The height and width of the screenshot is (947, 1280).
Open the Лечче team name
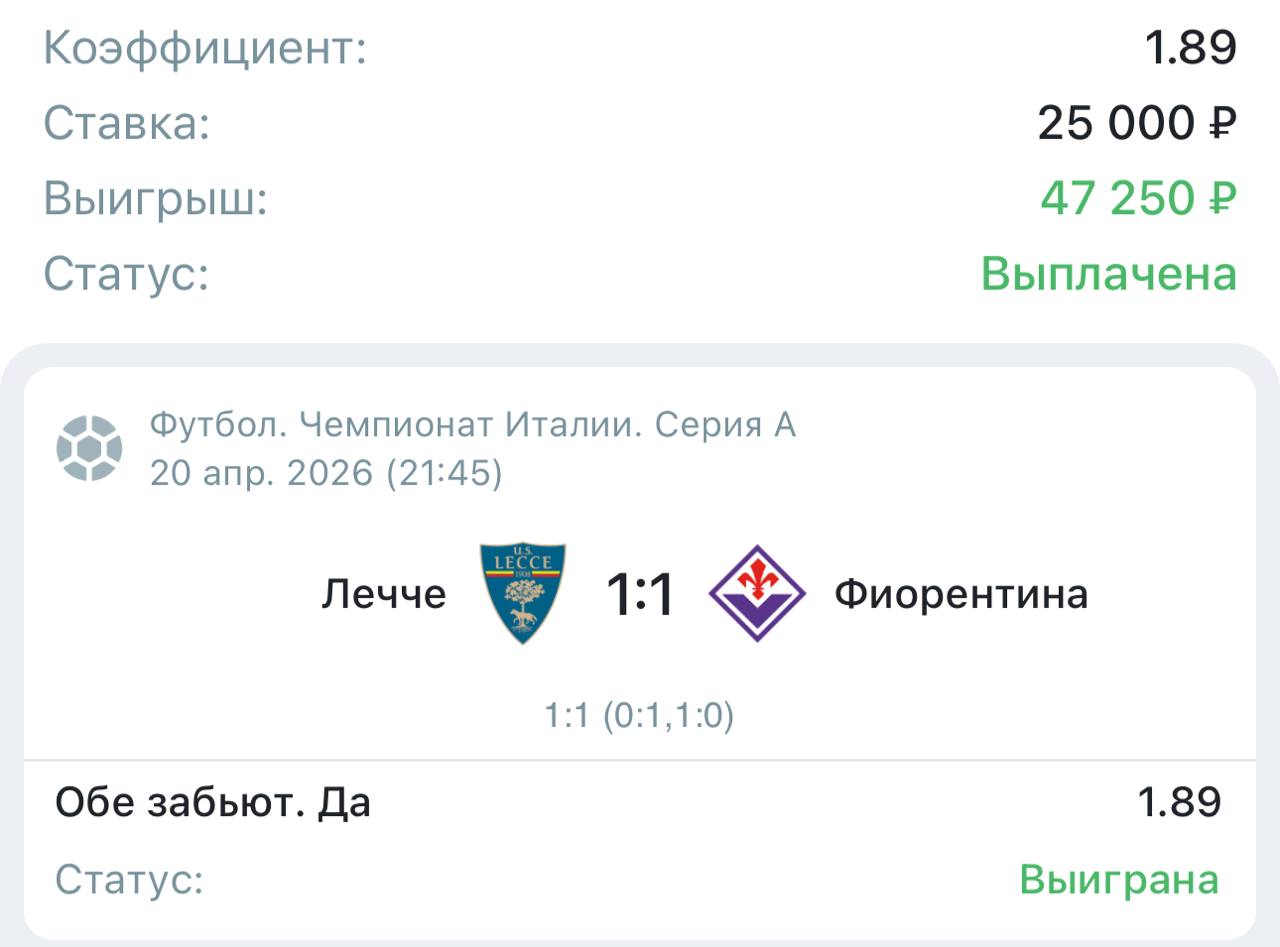[x=384, y=594]
